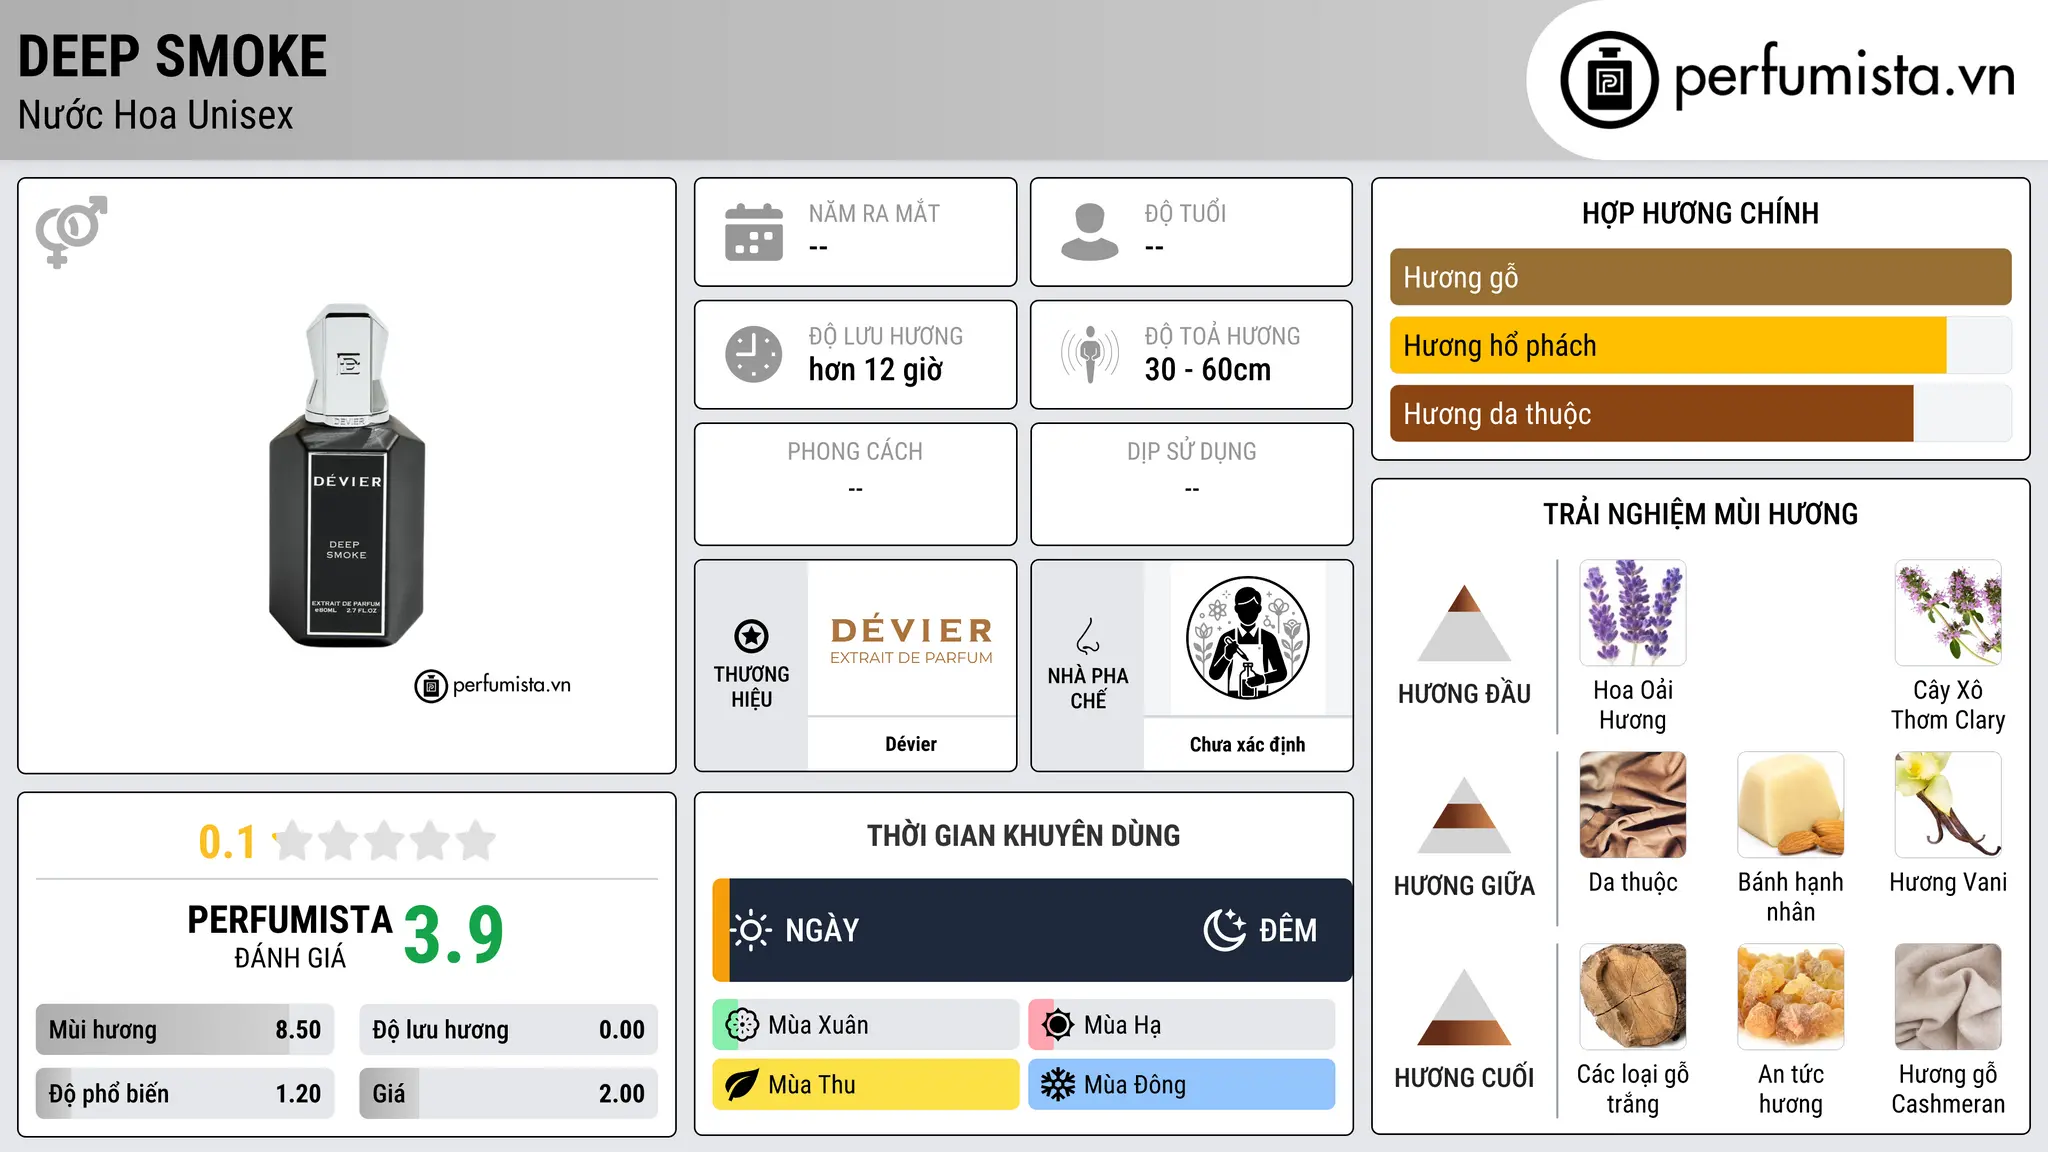Click the perfumer illustration icon
Image resolution: width=2048 pixels, height=1152 pixels.
[1247, 638]
